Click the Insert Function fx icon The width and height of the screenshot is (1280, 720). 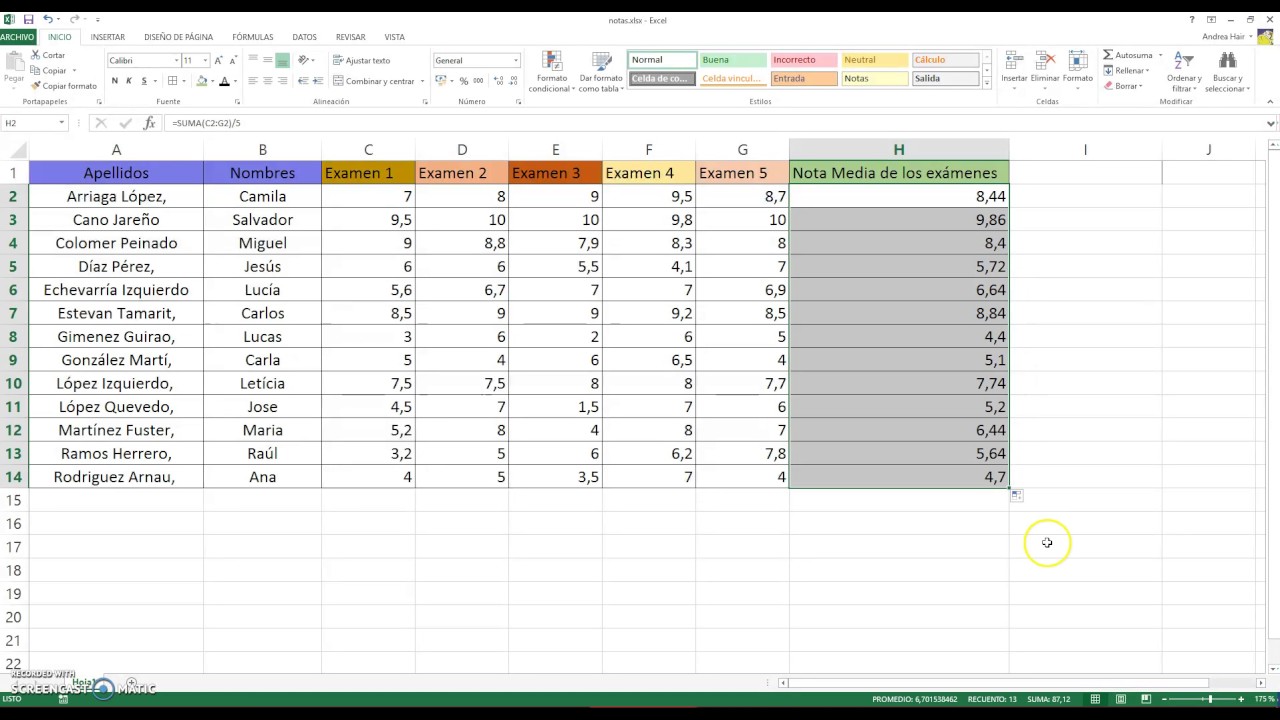coord(149,123)
